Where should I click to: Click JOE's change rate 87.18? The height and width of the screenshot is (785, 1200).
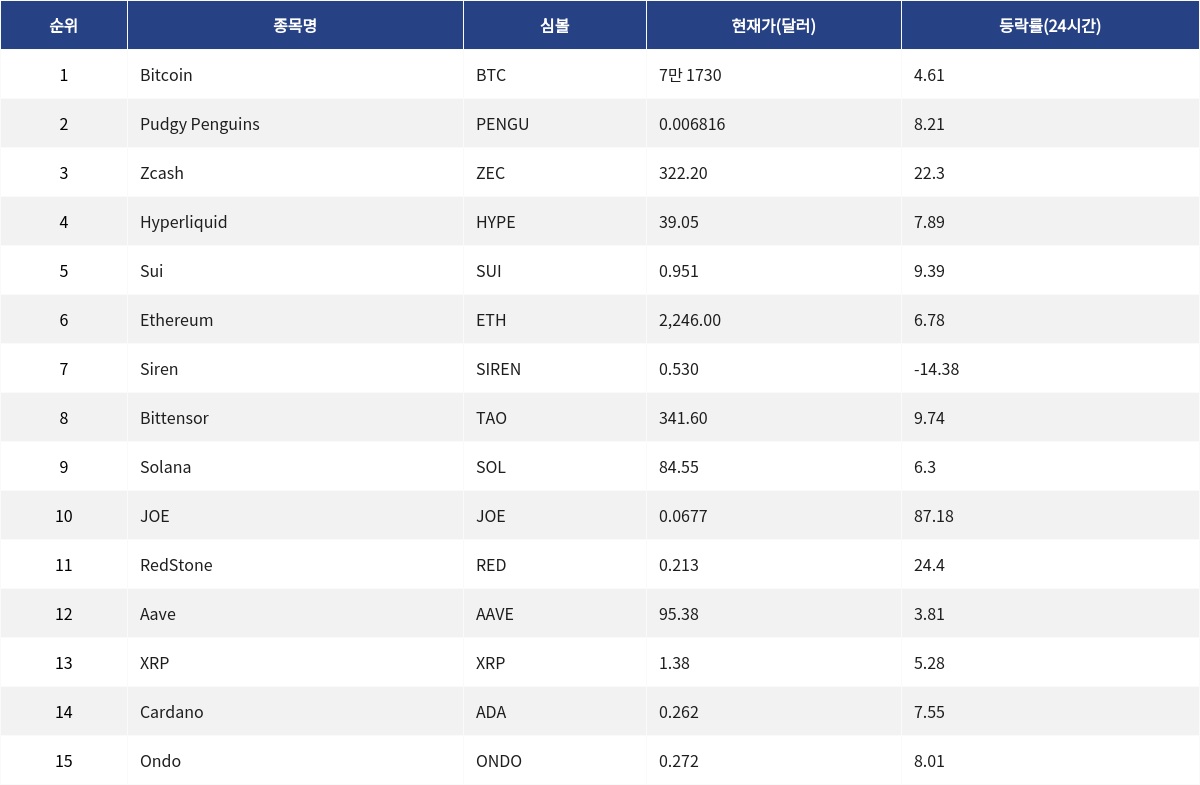point(934,516)
